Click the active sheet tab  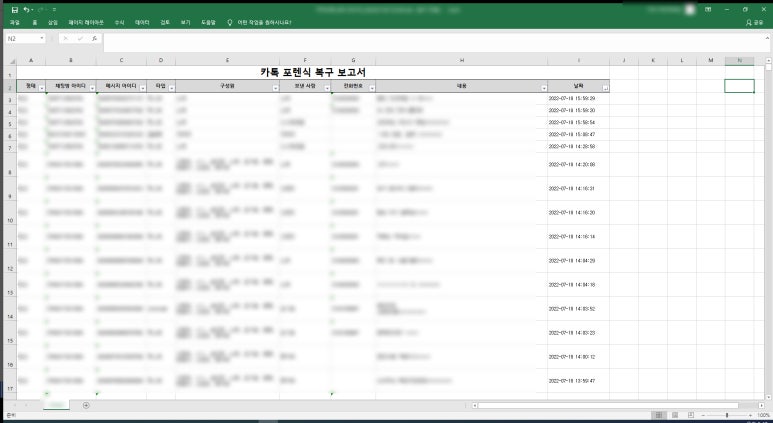pos(57,405)
